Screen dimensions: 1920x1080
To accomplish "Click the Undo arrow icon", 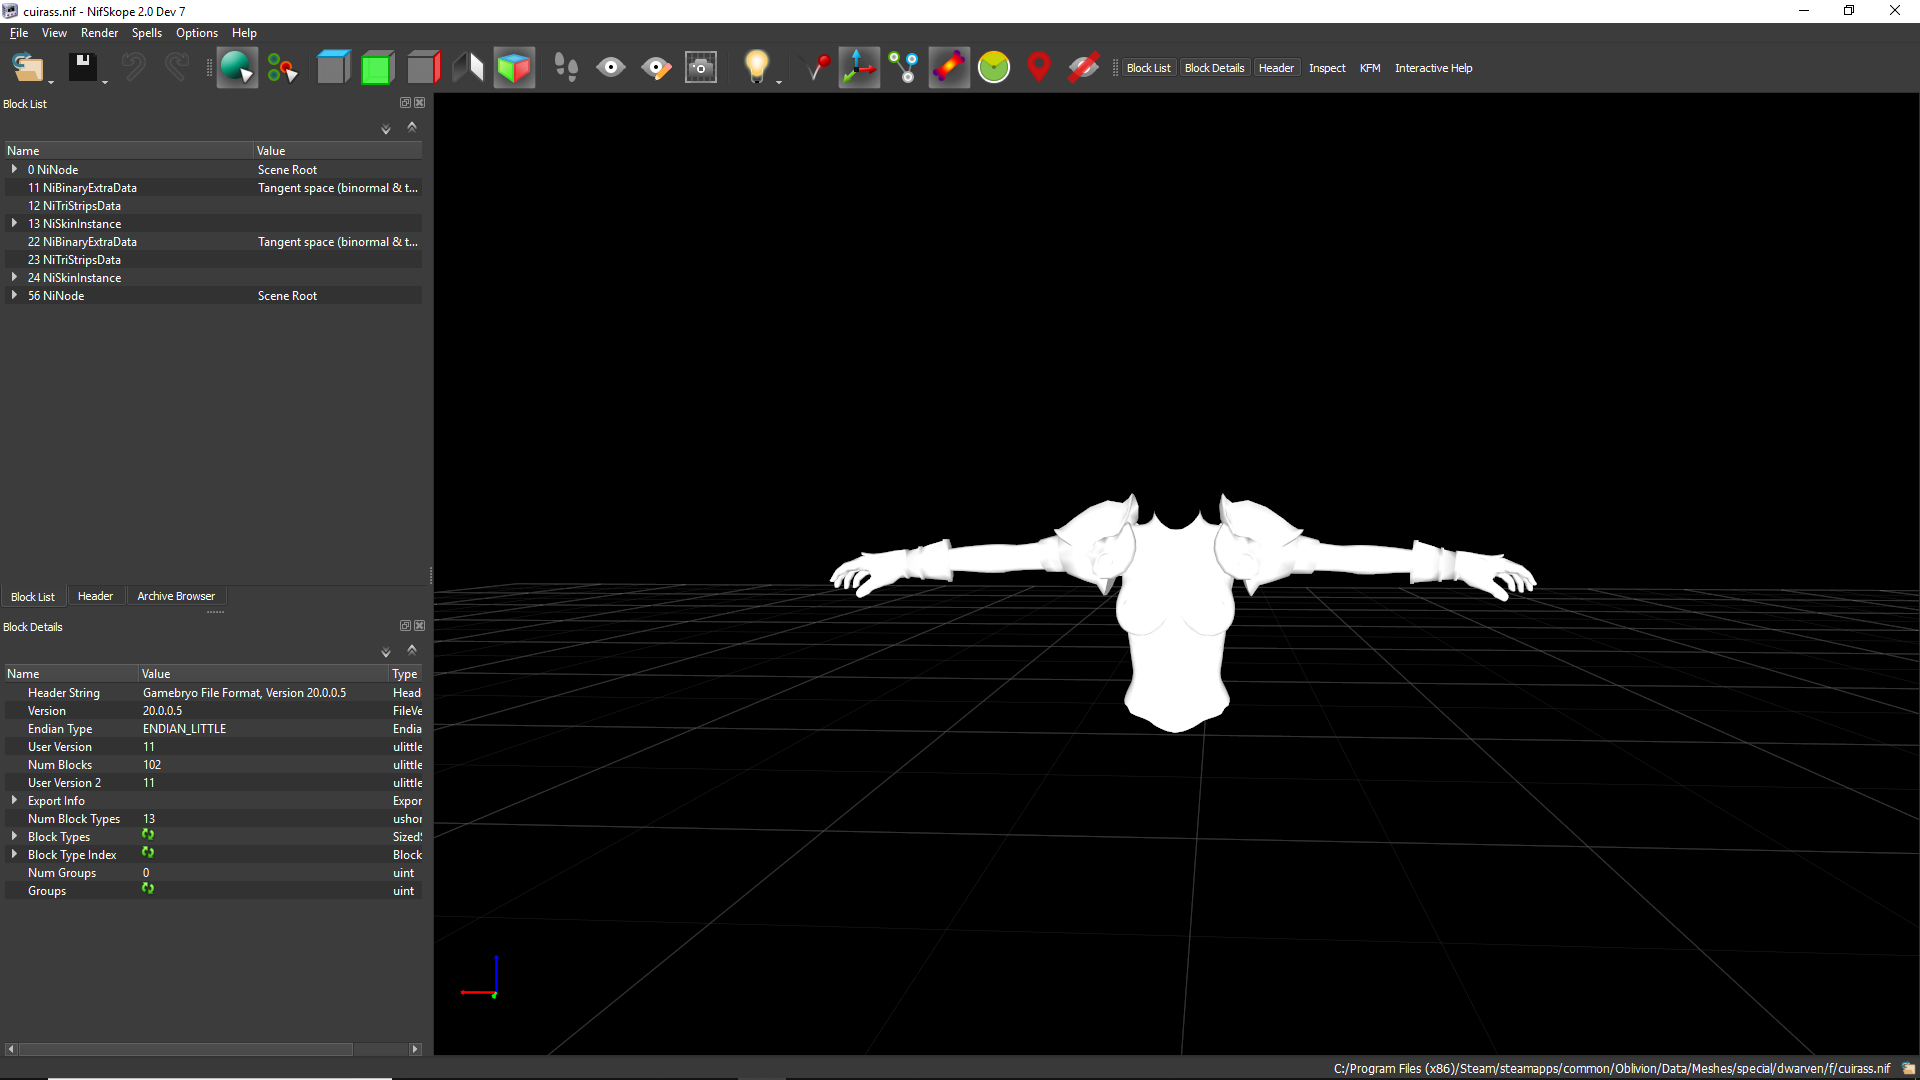I will pos(133,68).
